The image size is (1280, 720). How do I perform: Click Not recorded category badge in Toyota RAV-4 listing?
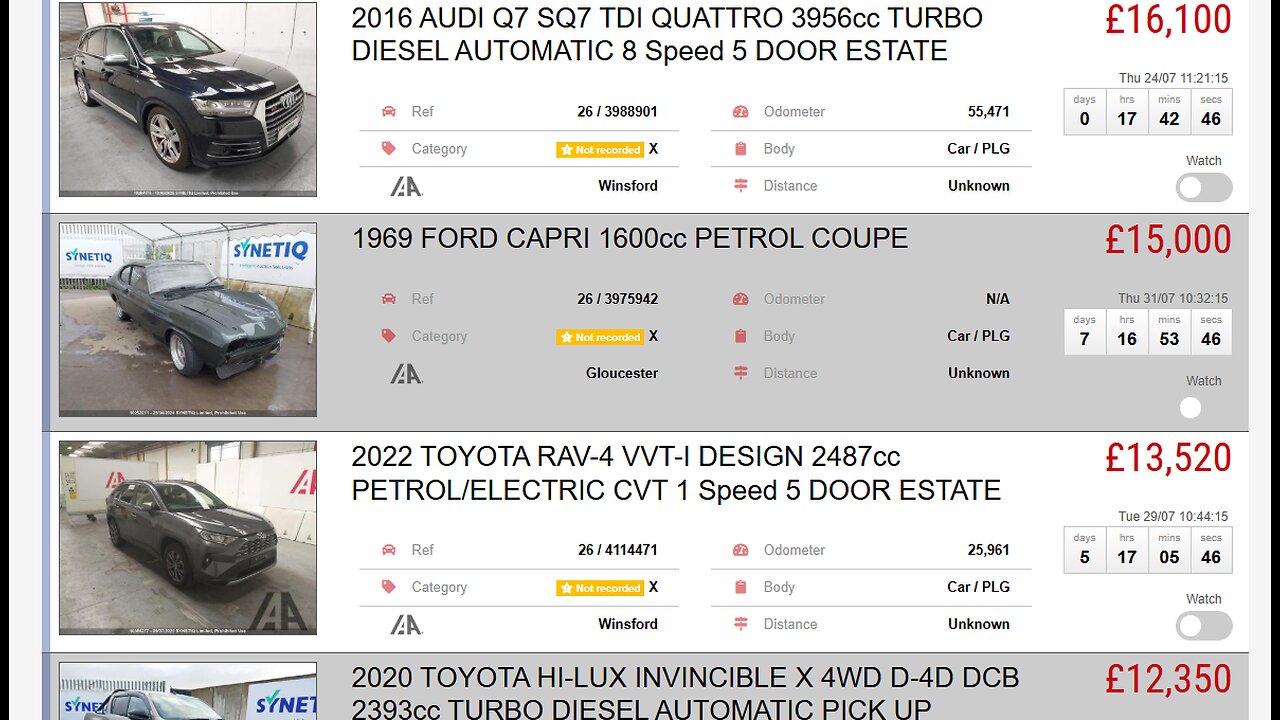click(x=600, y=588)
